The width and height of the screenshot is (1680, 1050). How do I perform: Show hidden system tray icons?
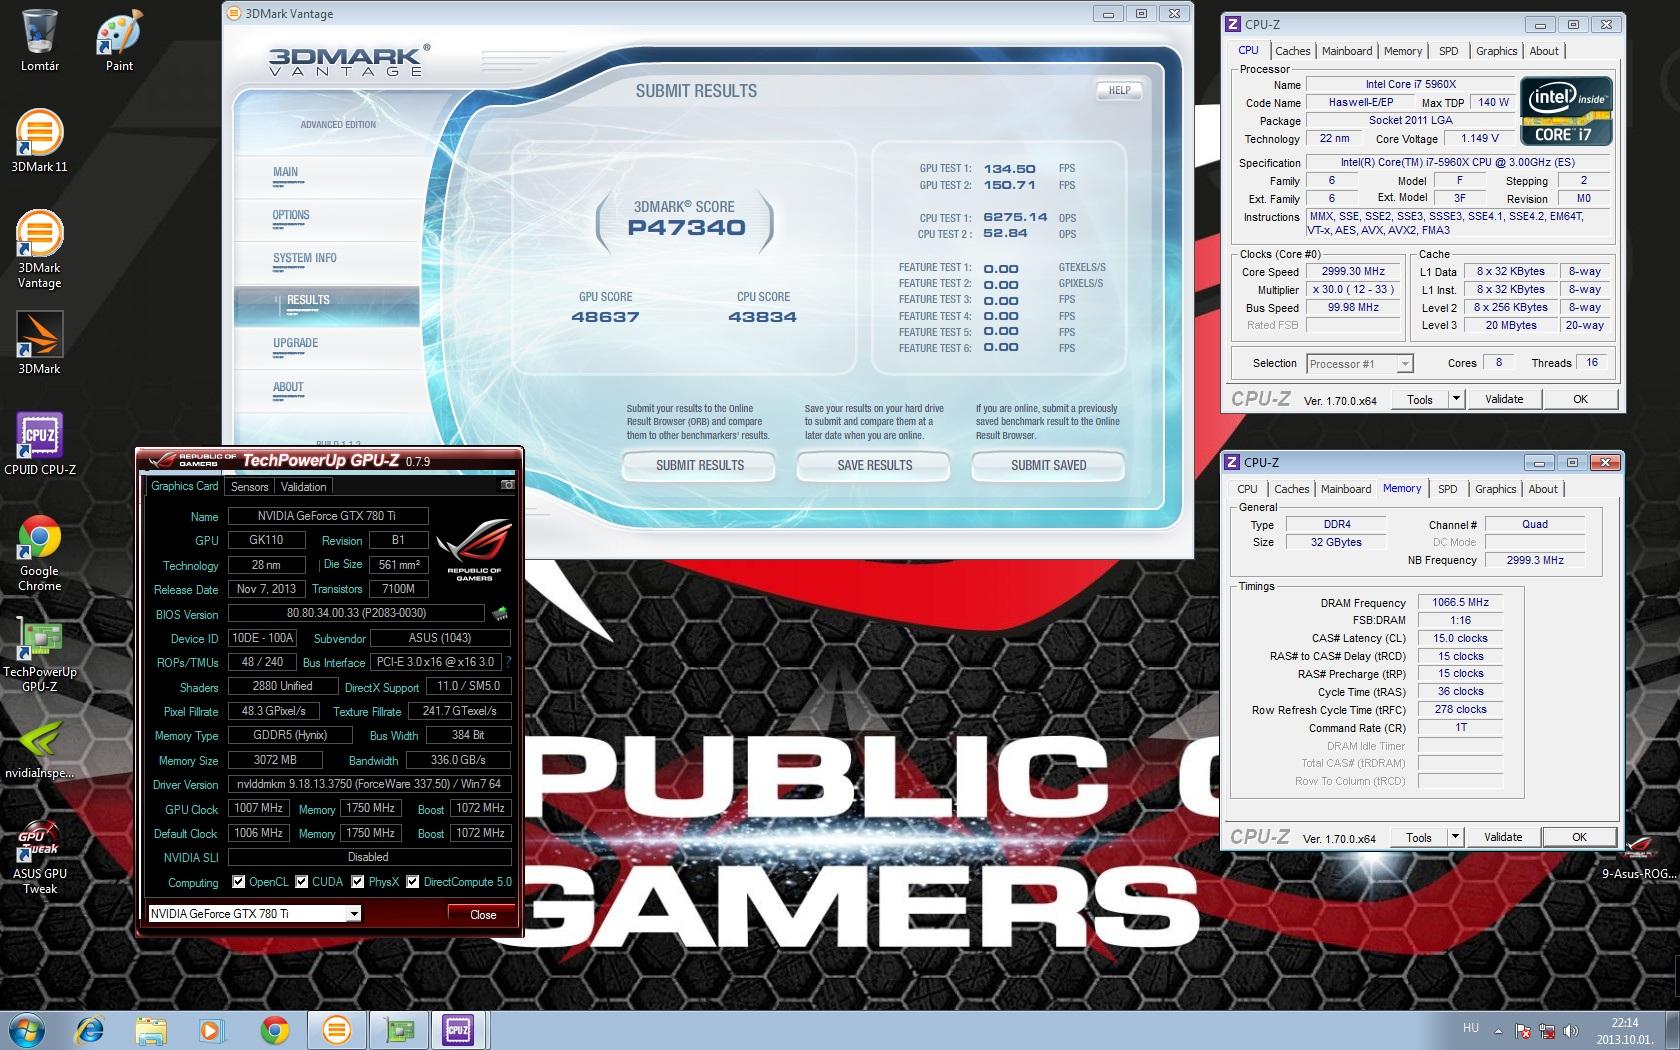point(1497,1031)
